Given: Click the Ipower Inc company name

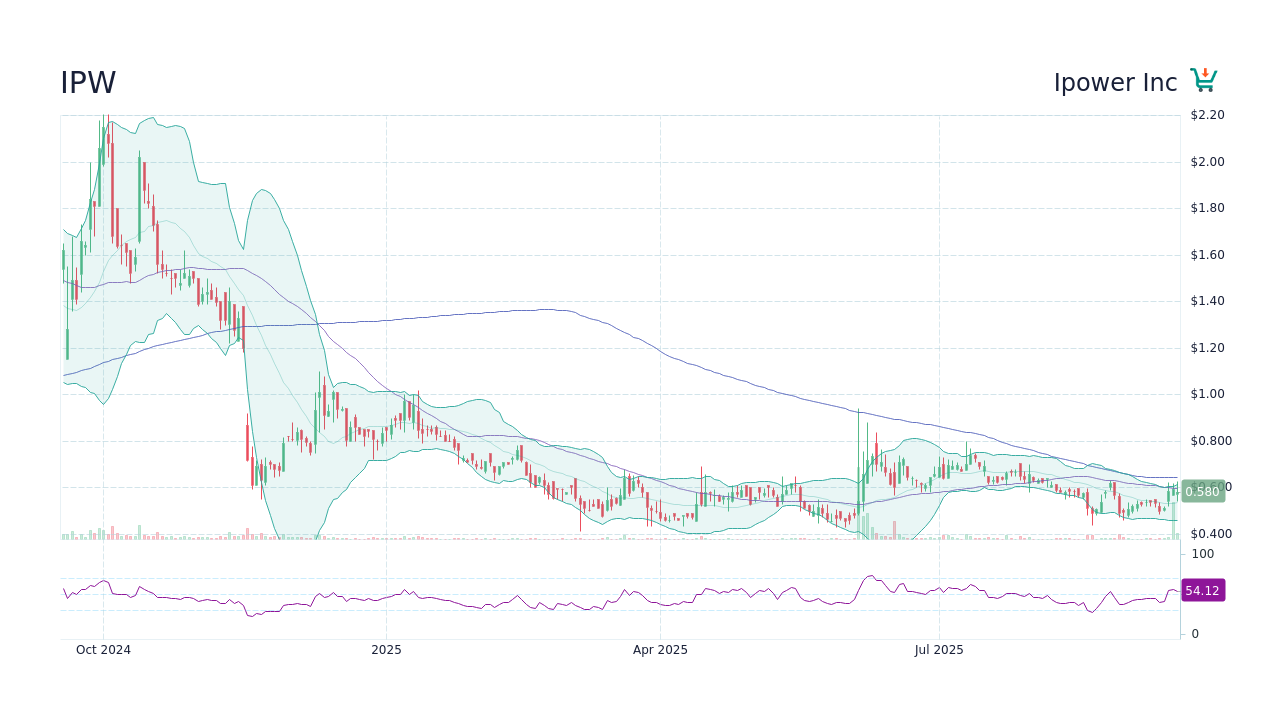Looking at the screenshot, I should click(1115, 83).
